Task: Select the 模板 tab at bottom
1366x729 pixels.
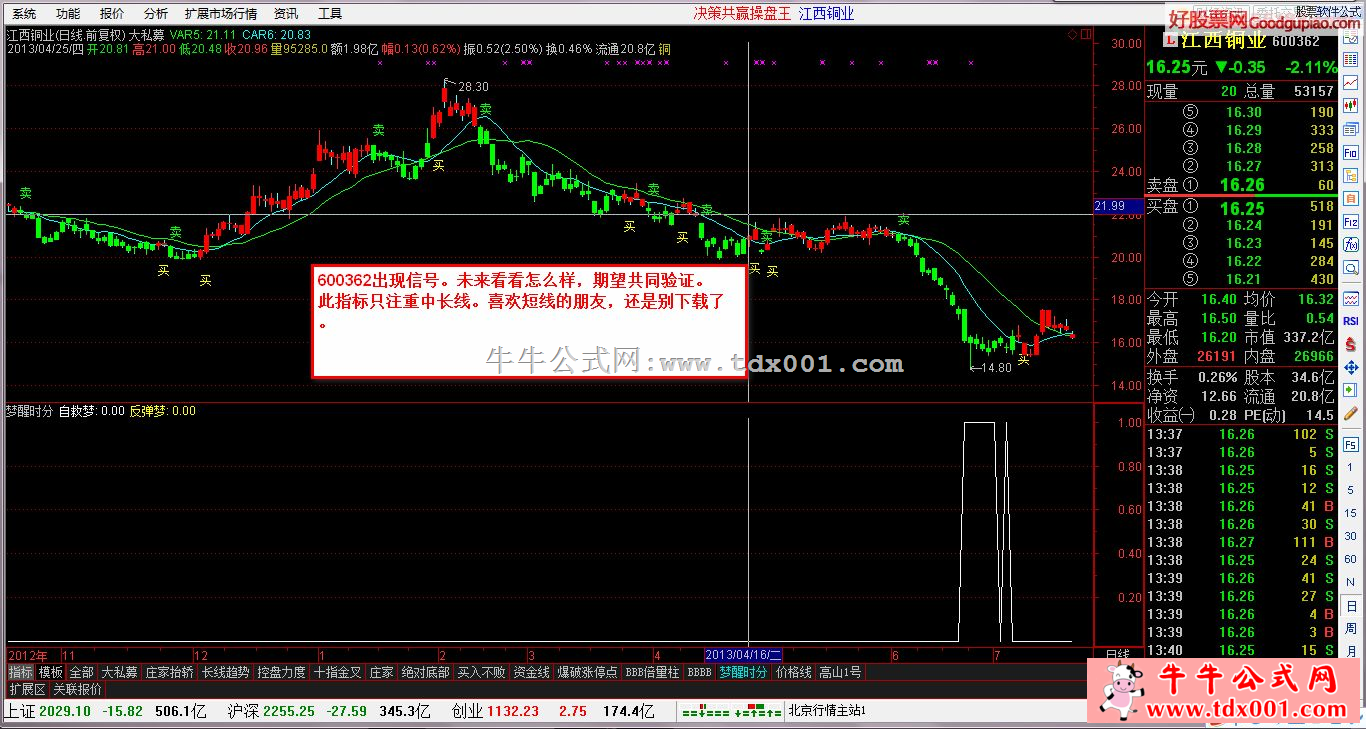Action: pos(50,672)
